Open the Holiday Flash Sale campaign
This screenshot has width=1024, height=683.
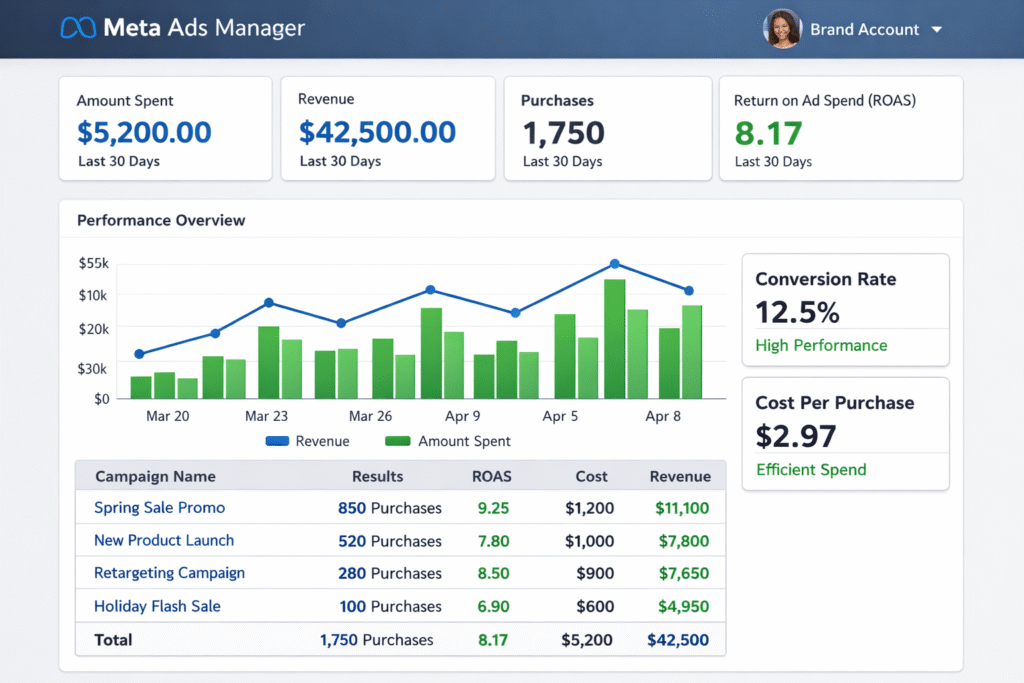click(x=157, y=606)
